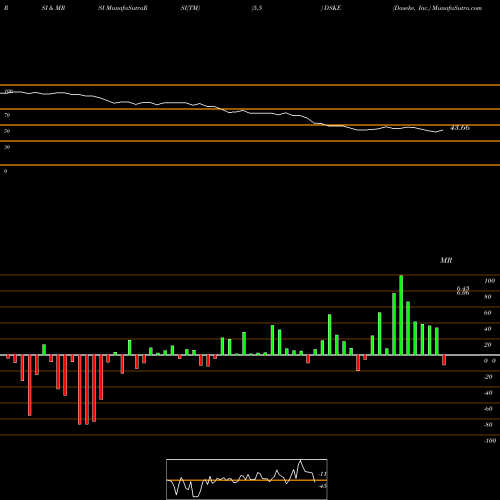Click the 'SI MunafaSutraR' header text
500x500 pixels.
click(x=123, y=8)
